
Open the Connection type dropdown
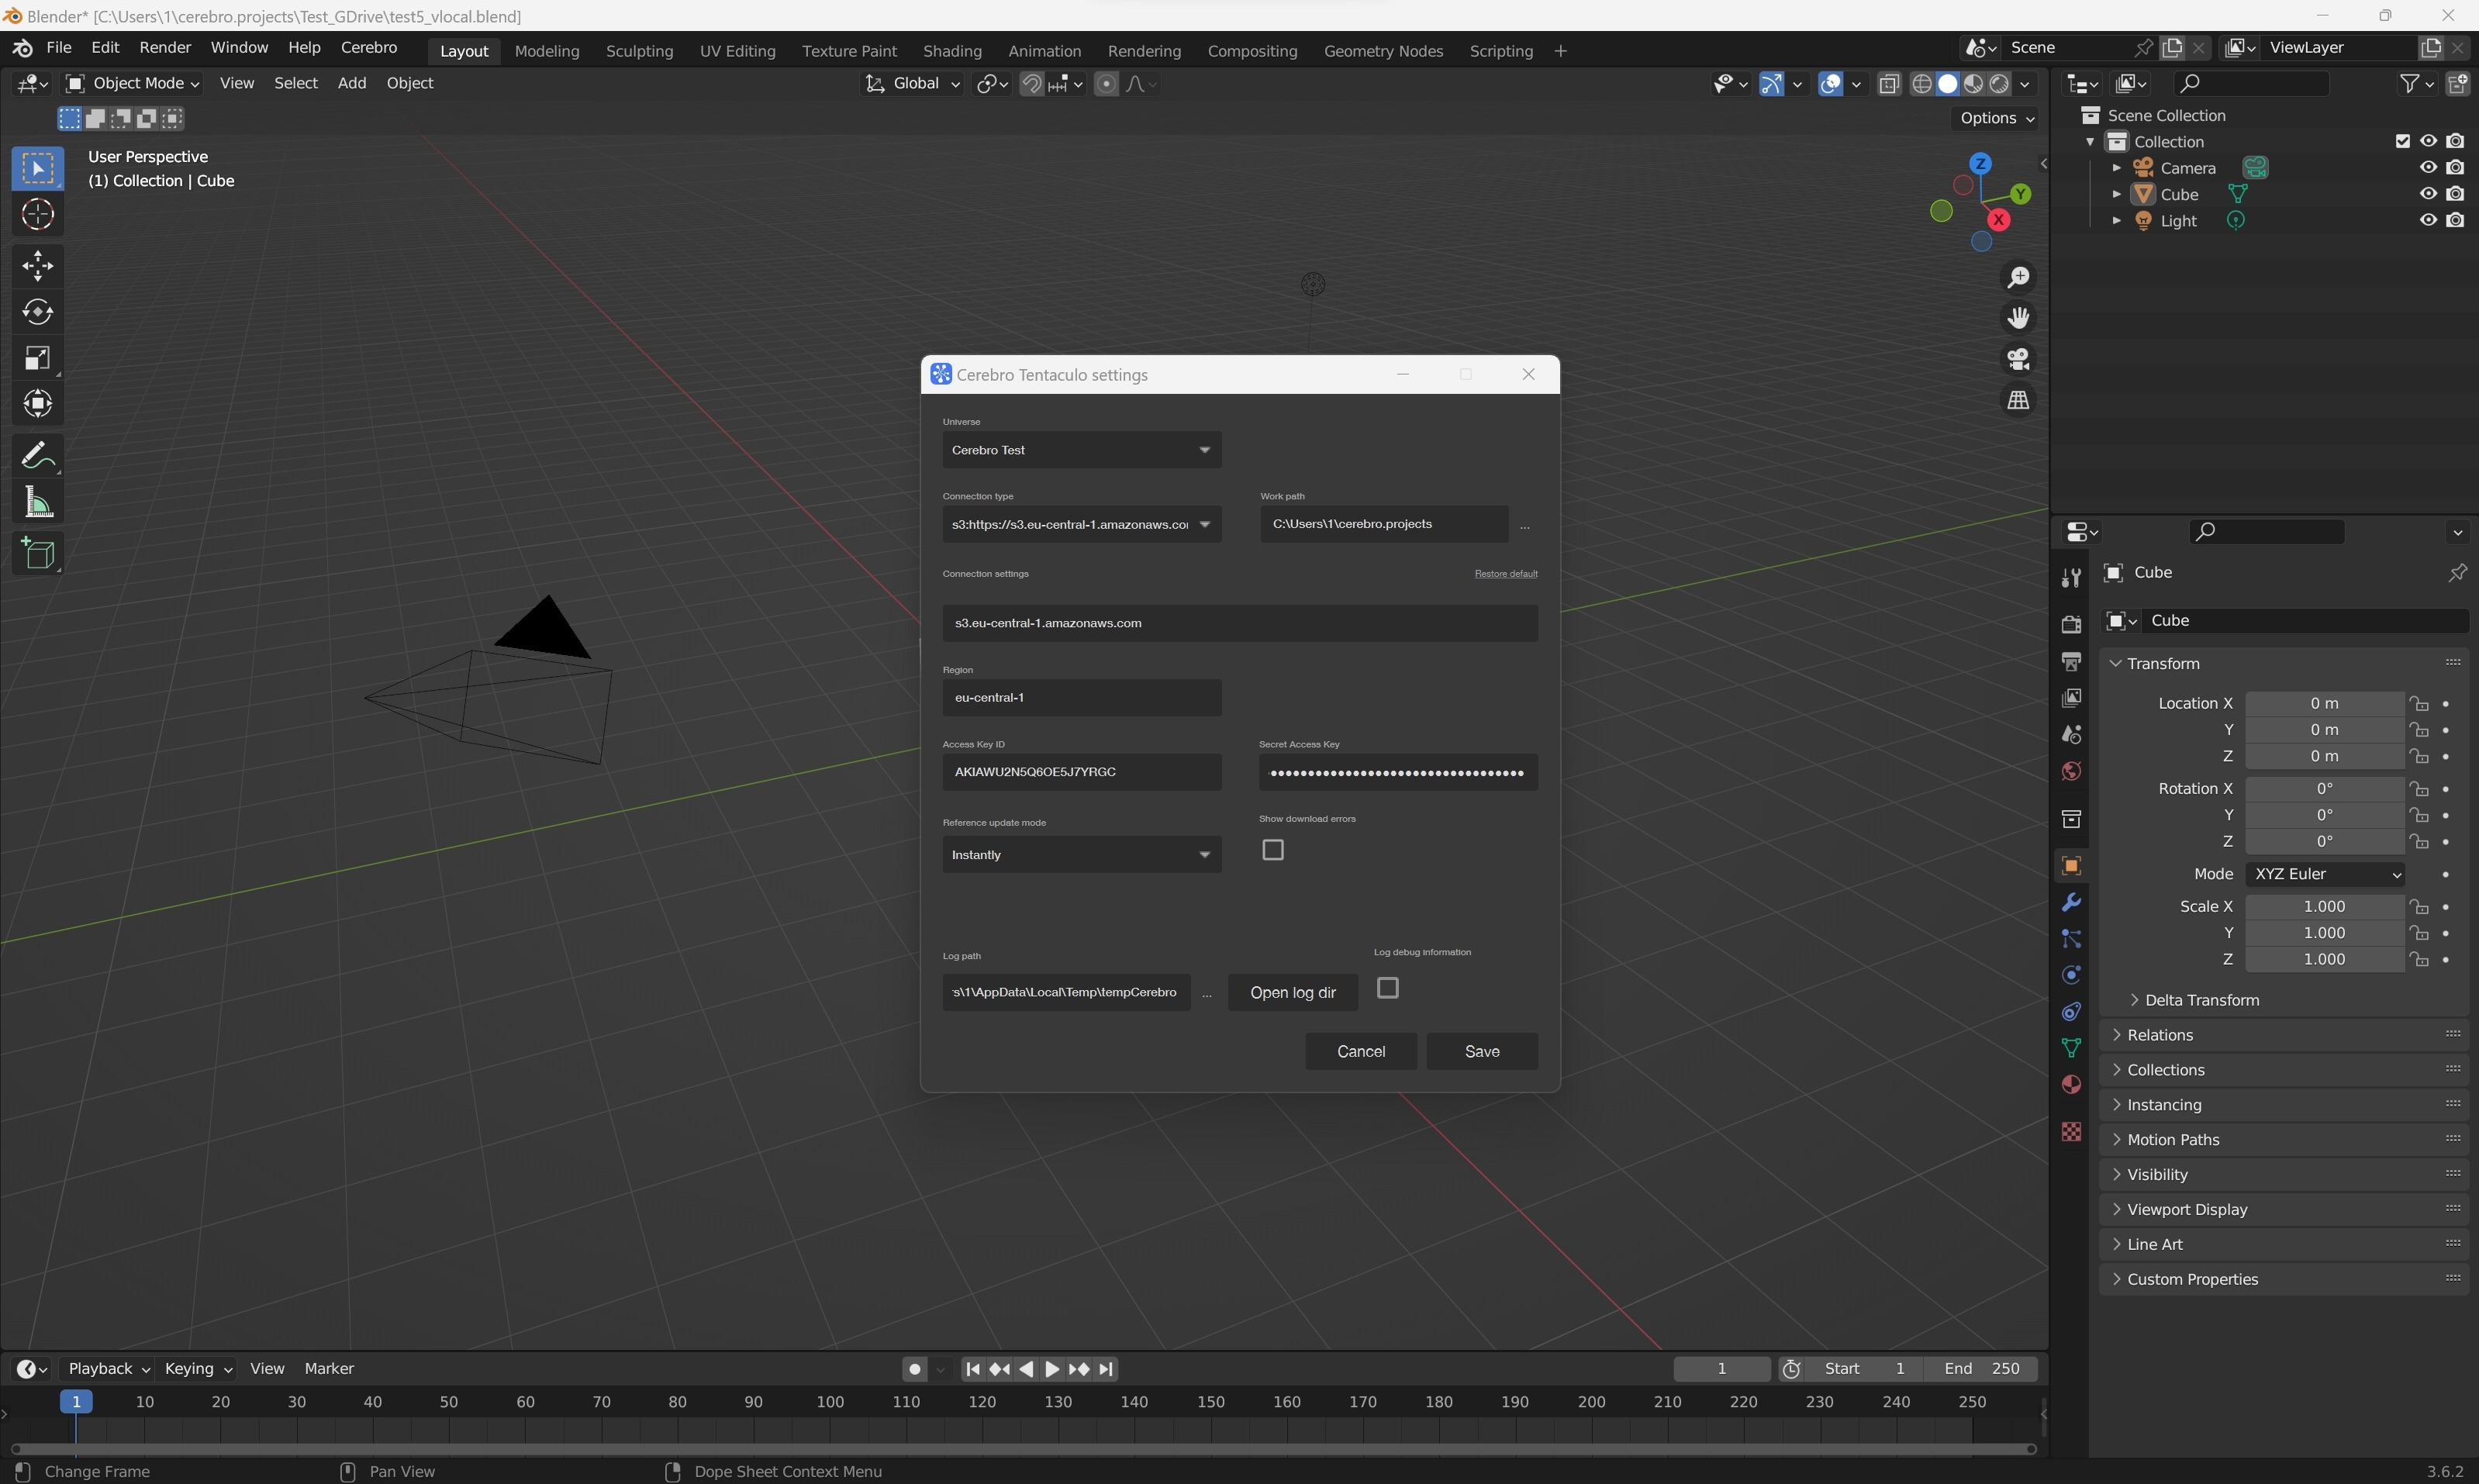point(1081,524)
